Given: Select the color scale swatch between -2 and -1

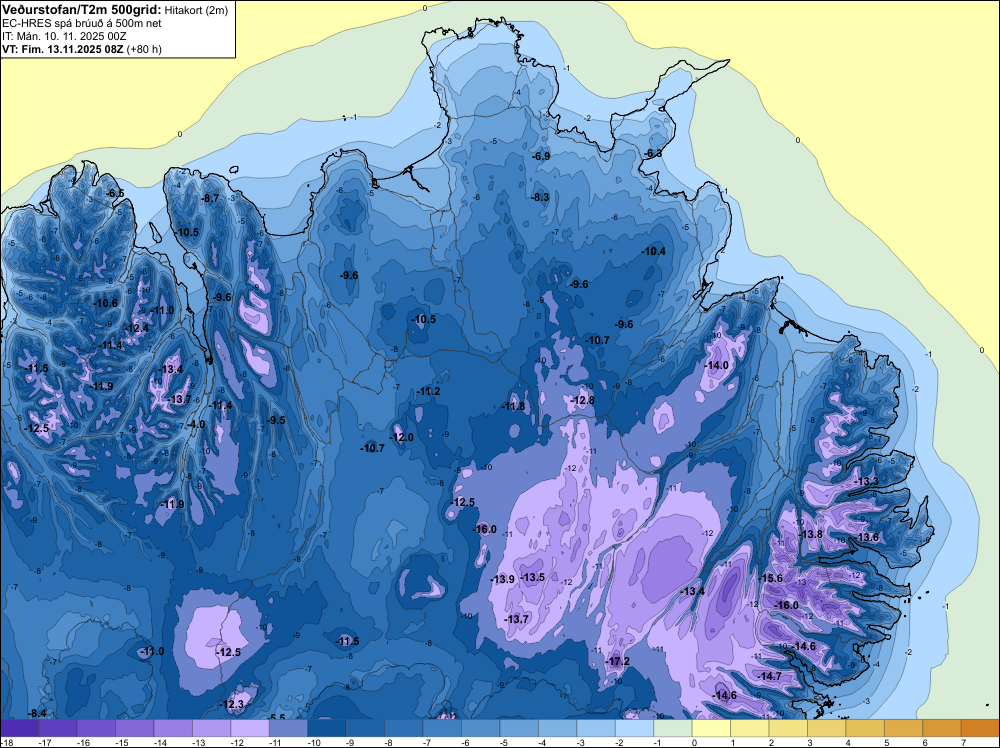Looking at the screenshot, I should [635, 728].
